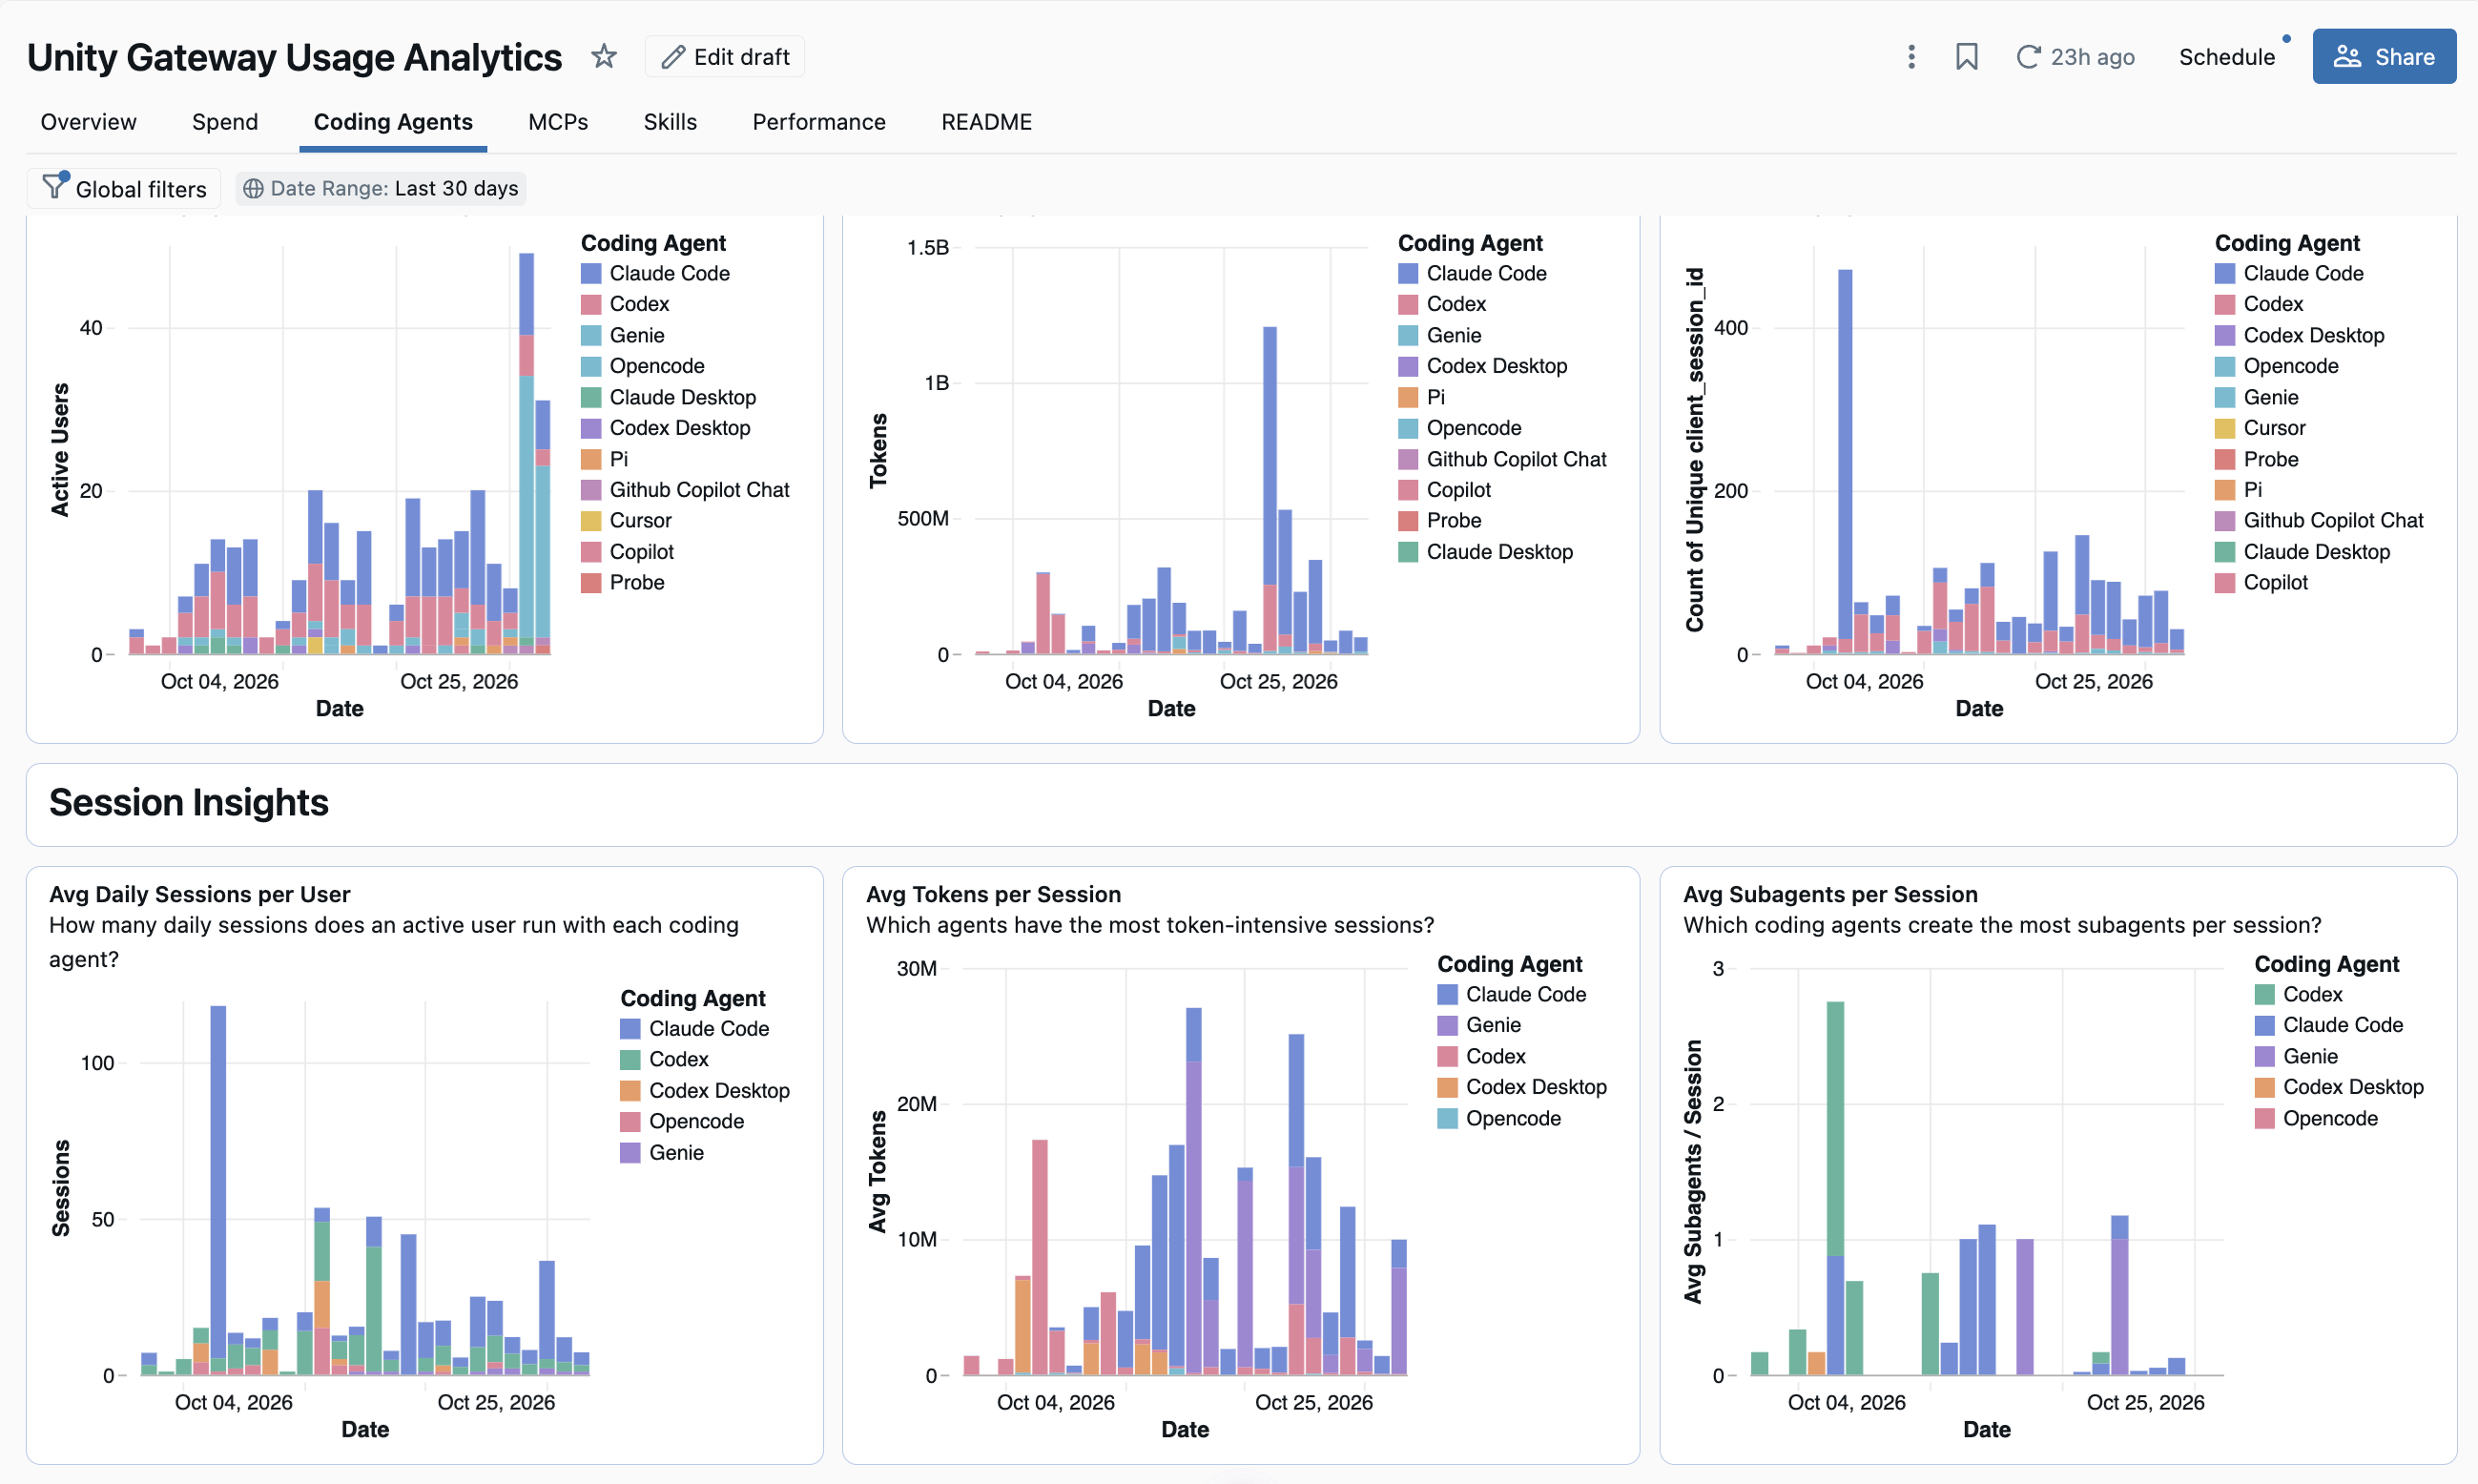Click Copilot label in unique session count legend
The image size is (2478, 1484).
pos(2275,583)
